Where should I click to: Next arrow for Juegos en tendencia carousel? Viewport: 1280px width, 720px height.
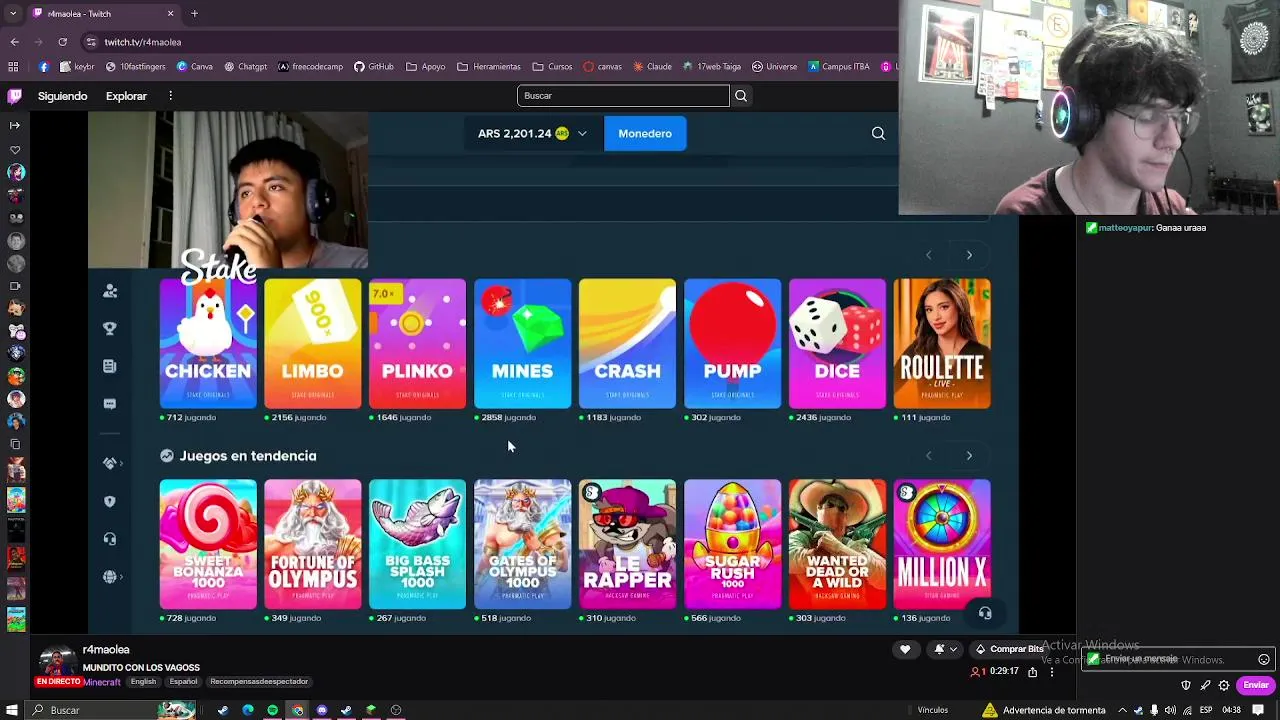[x=969, y=456]
